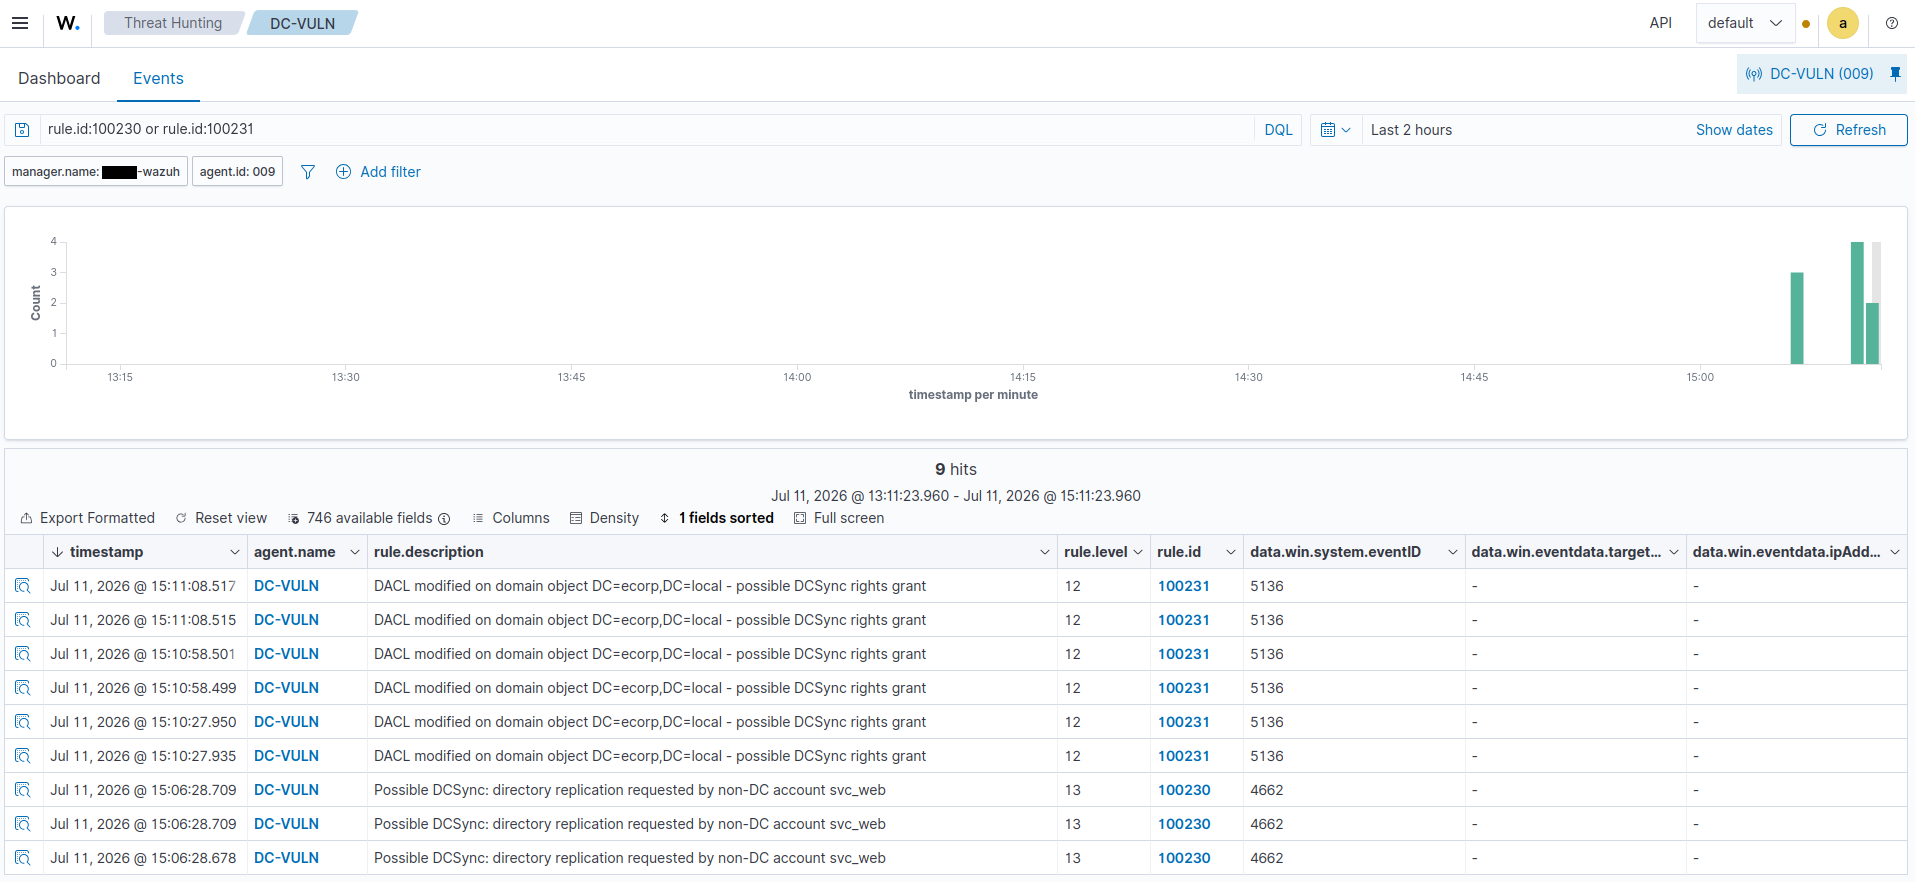The height and width of the screenshot is (882, 1915).
Task: Select level 13 in the last row
Action: tap(1072, 858)
